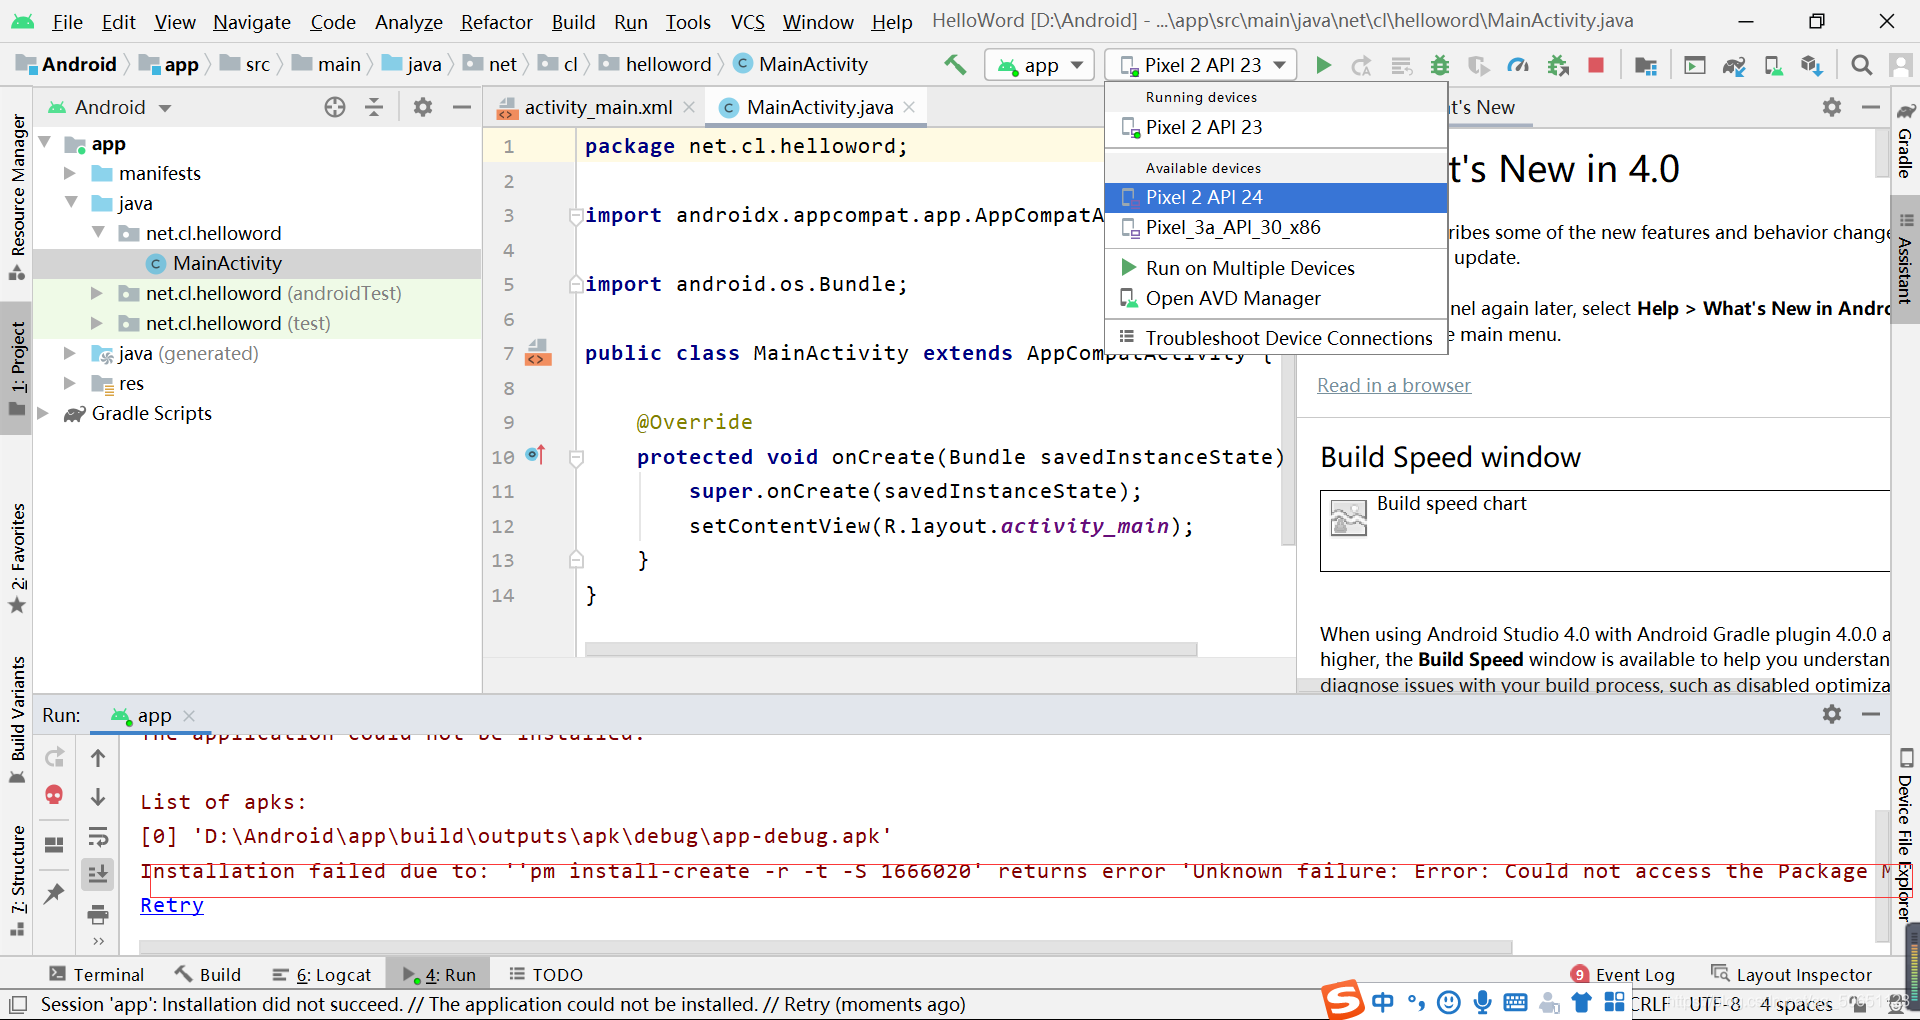The width and height of the screenshot is (1920, 1020).
Task: Toggle Pin Tab in Run panel
Action: point(54,893)
